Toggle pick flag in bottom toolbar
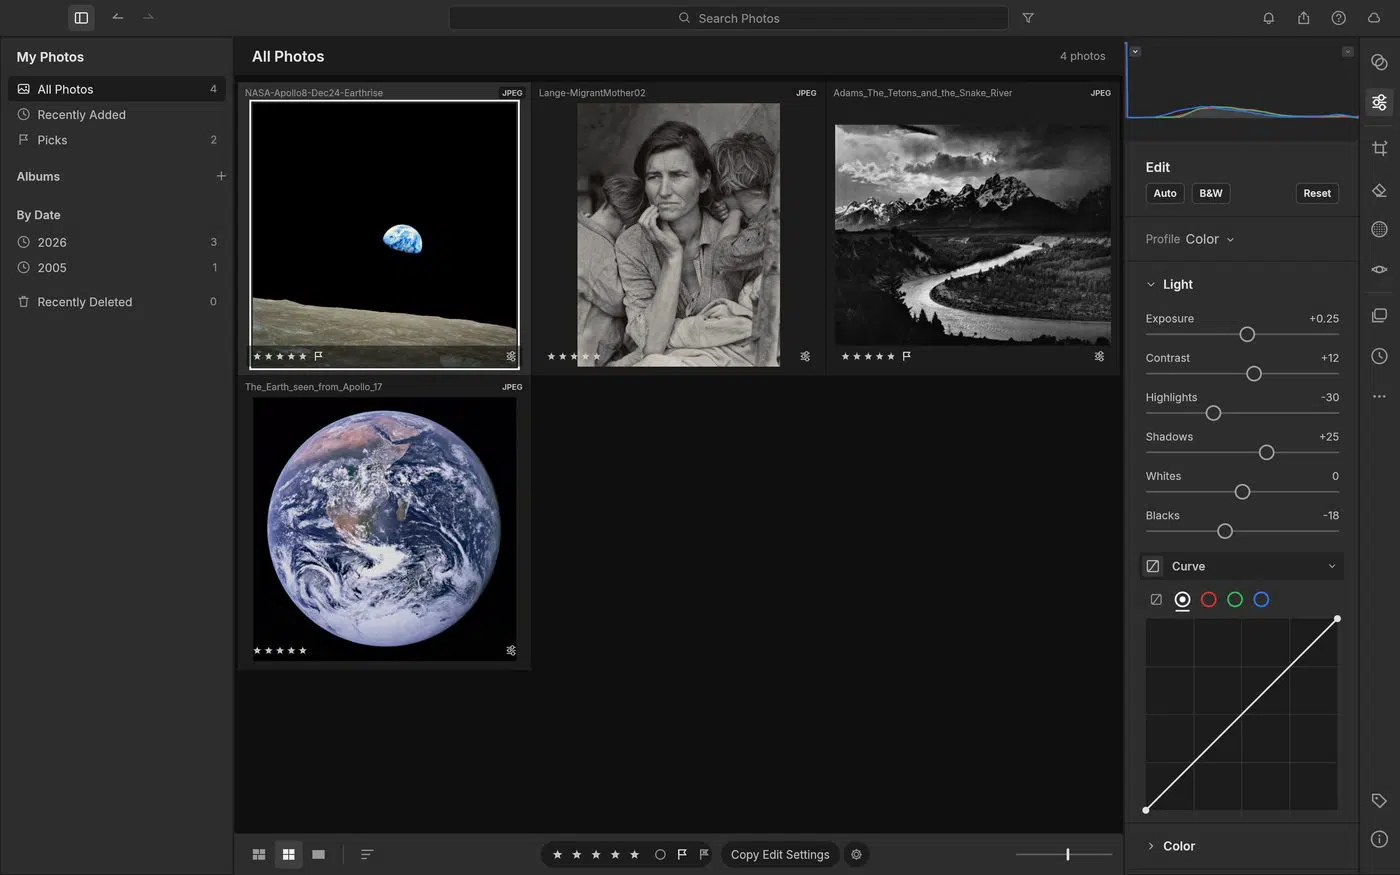Viewport: 1400px width, 875px height. 682,855
